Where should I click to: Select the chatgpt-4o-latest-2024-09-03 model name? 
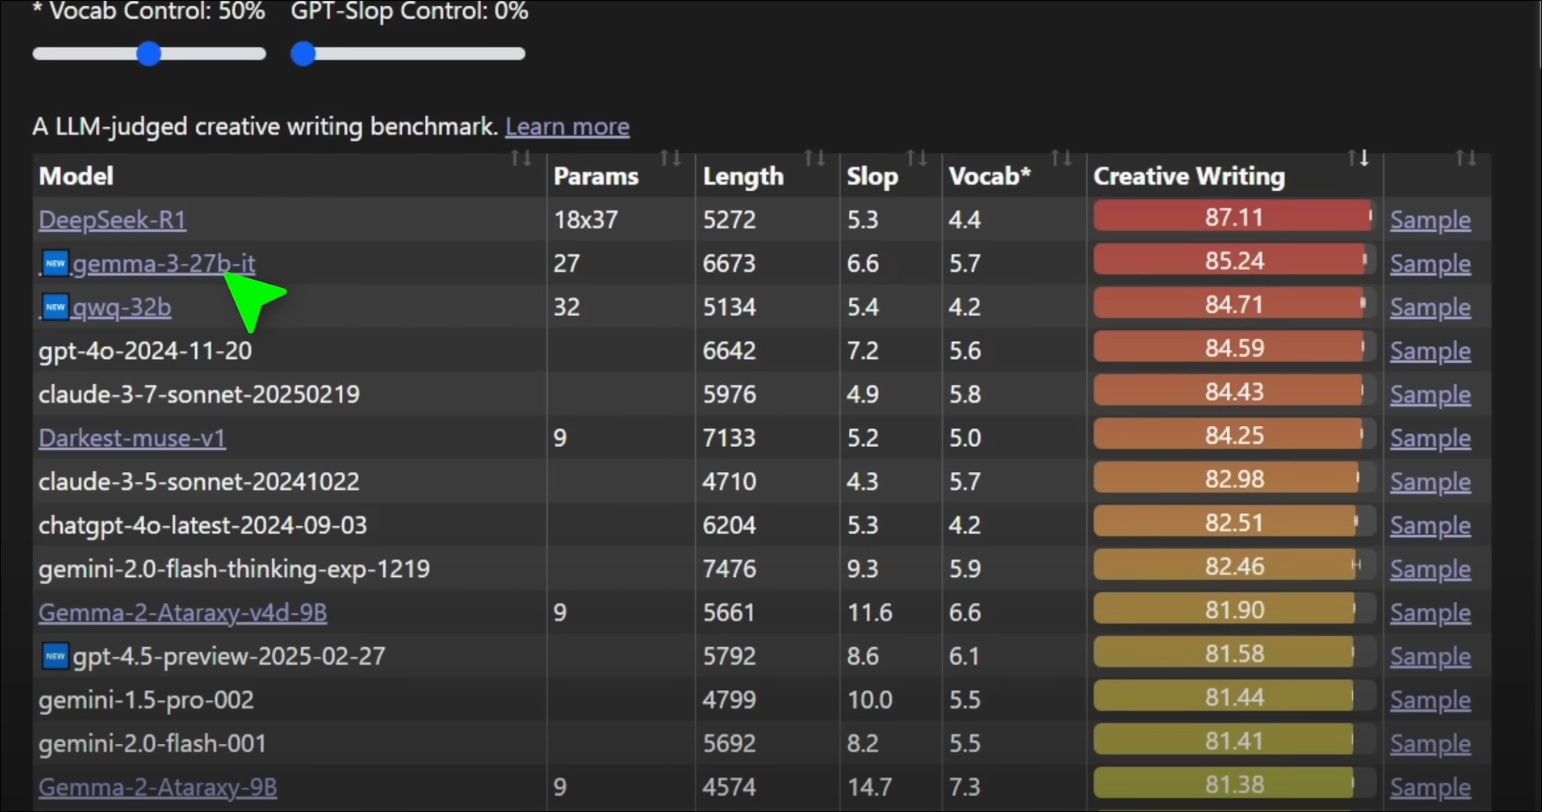coord(203,525)
